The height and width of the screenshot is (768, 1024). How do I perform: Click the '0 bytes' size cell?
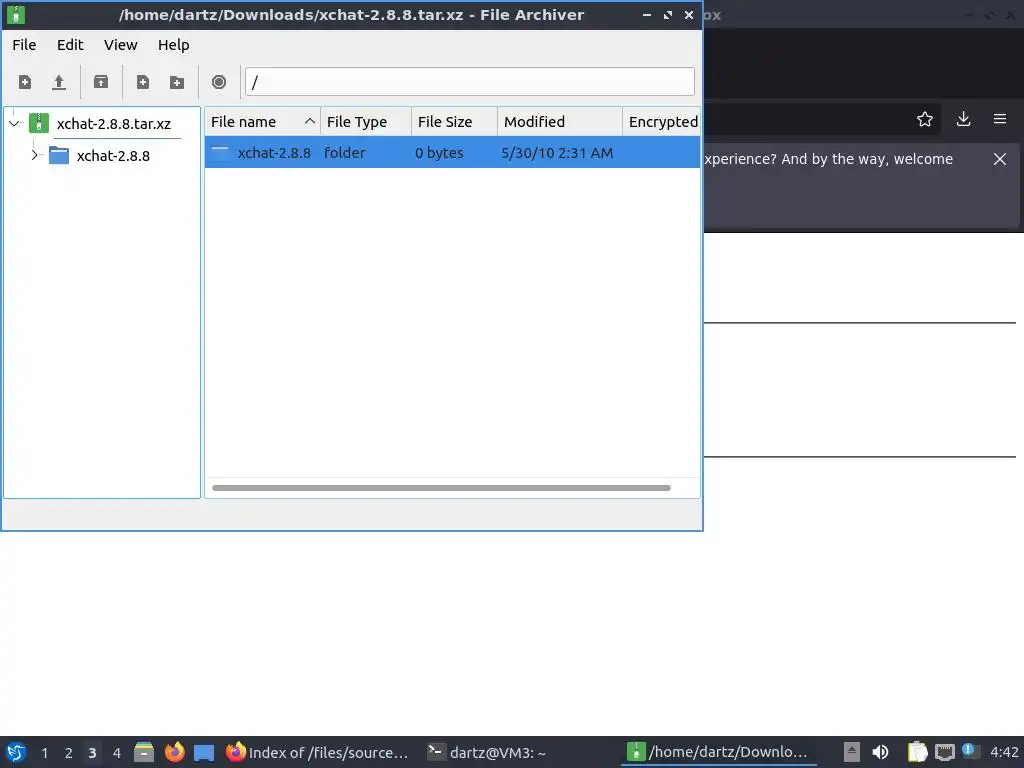(439, 153)
